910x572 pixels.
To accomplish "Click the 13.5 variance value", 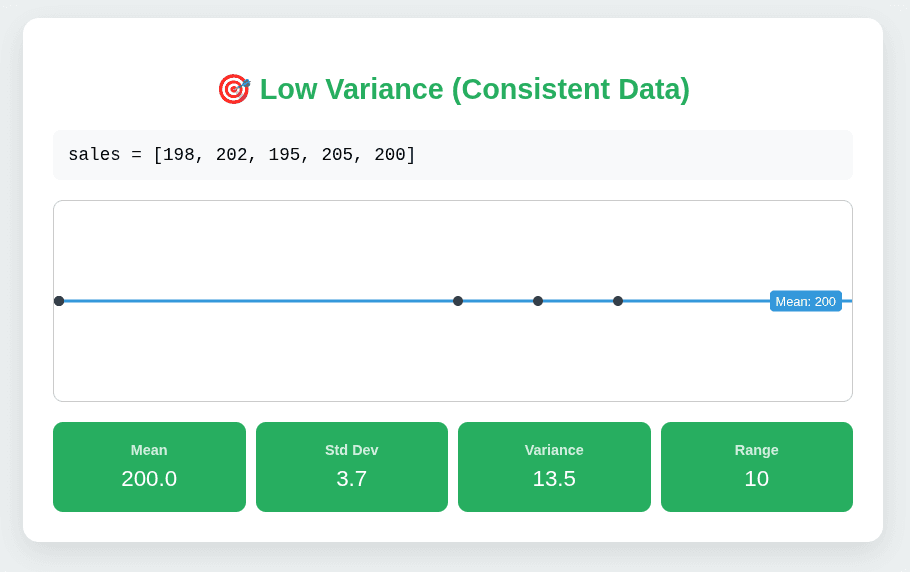I will point(554,479).
